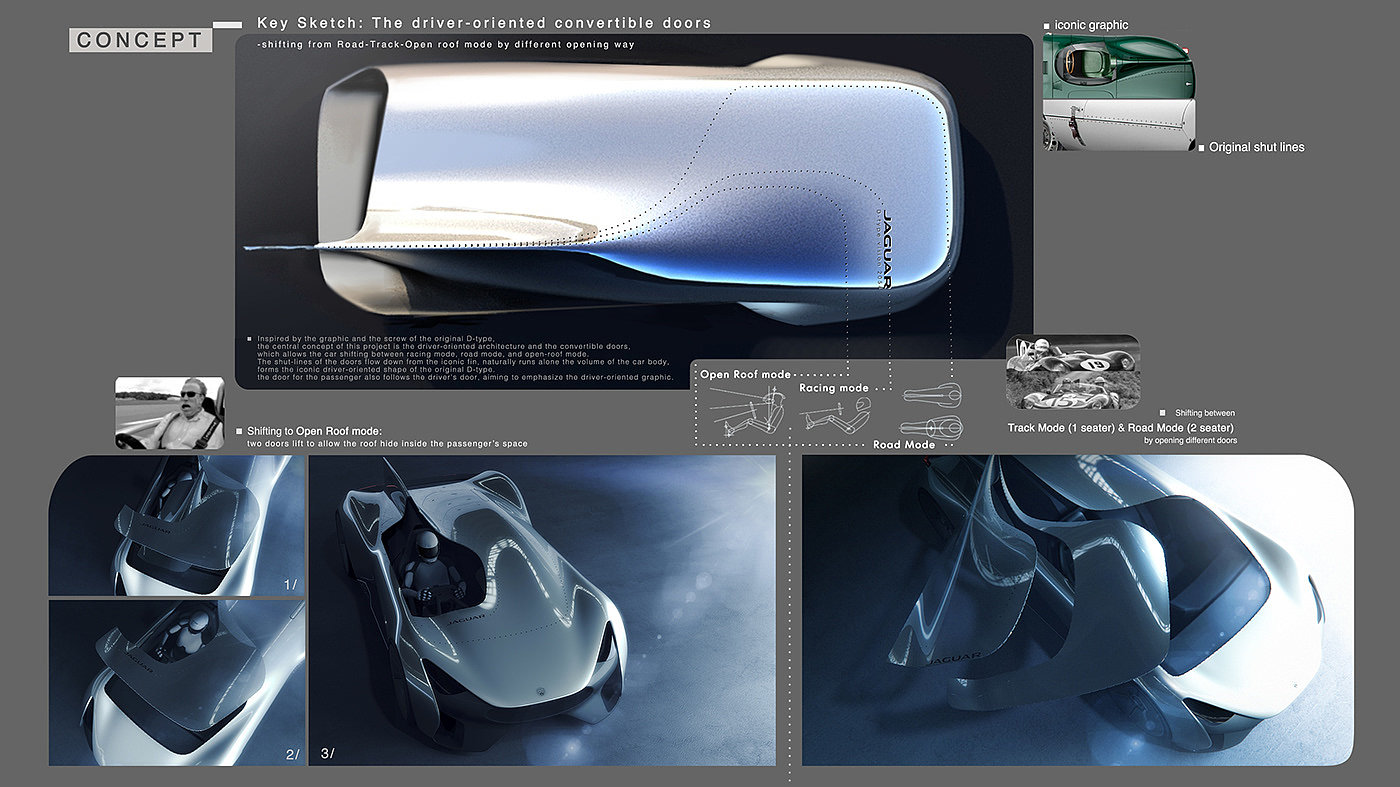This screenshot has height=787, width=1400.
Task: Select the black-and-white racing cars photo
Action: coord(1072,372)
